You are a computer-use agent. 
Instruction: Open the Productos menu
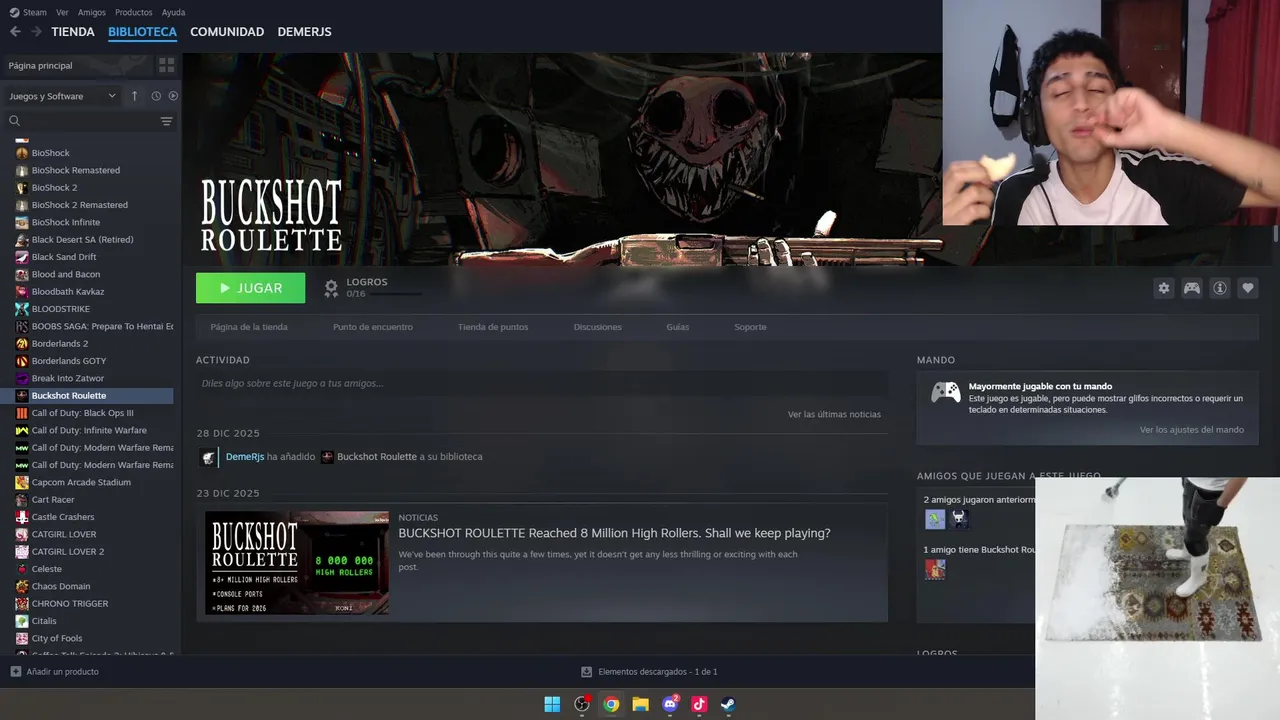pos(134,12)
